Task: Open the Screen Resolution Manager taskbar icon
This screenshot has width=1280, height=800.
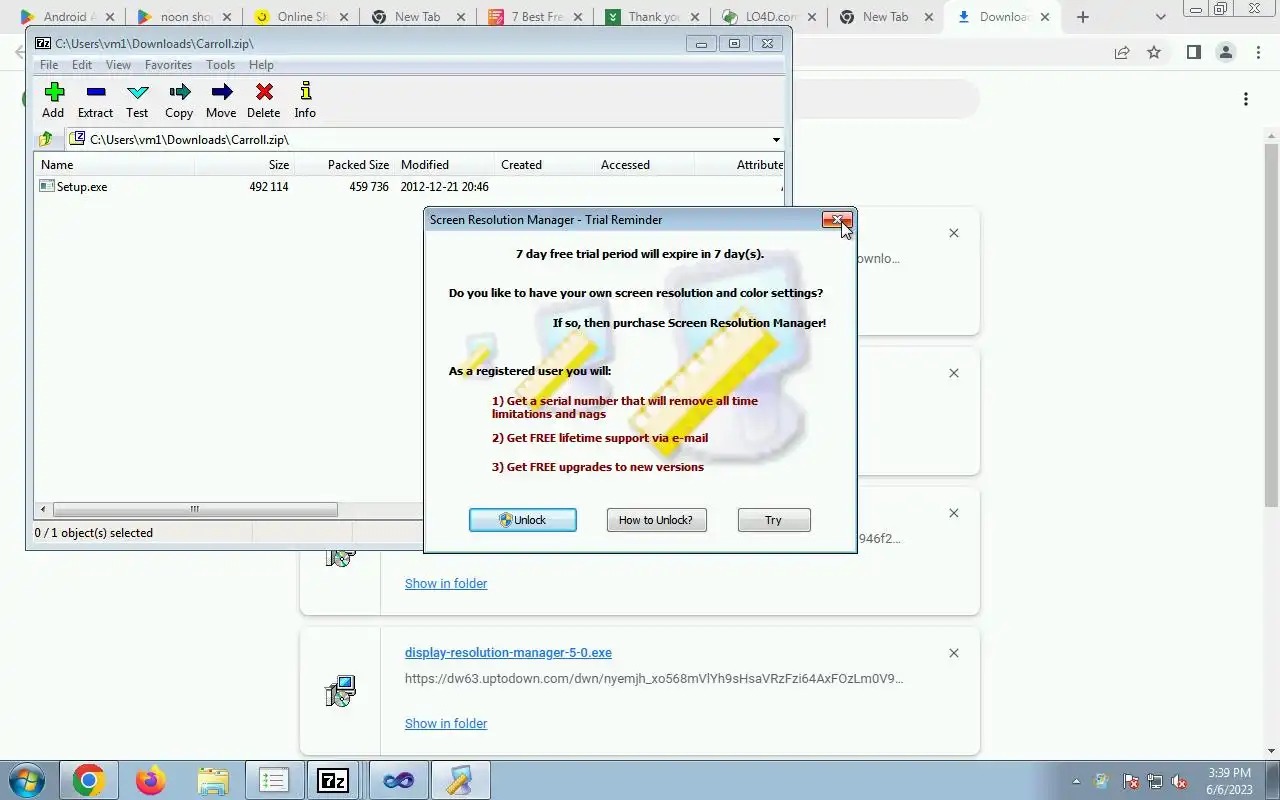Action: pyautogui.click(x=459, y=780)
